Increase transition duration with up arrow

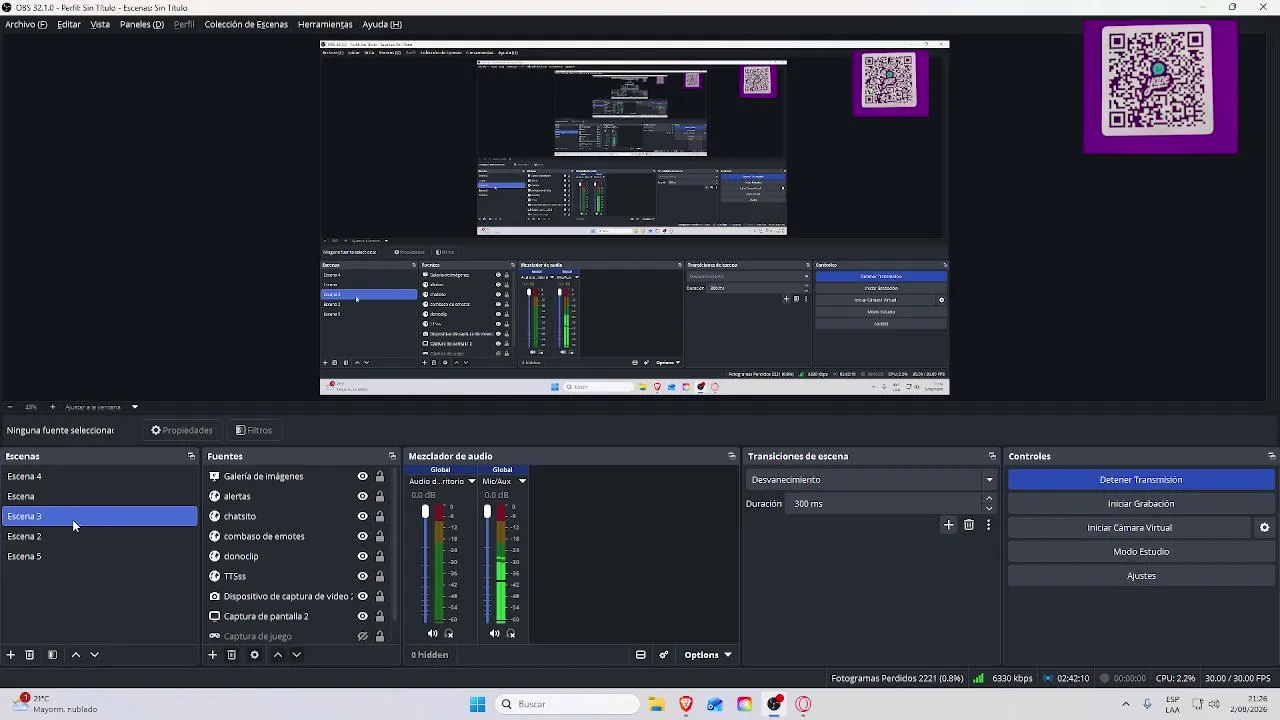(989, 499)
